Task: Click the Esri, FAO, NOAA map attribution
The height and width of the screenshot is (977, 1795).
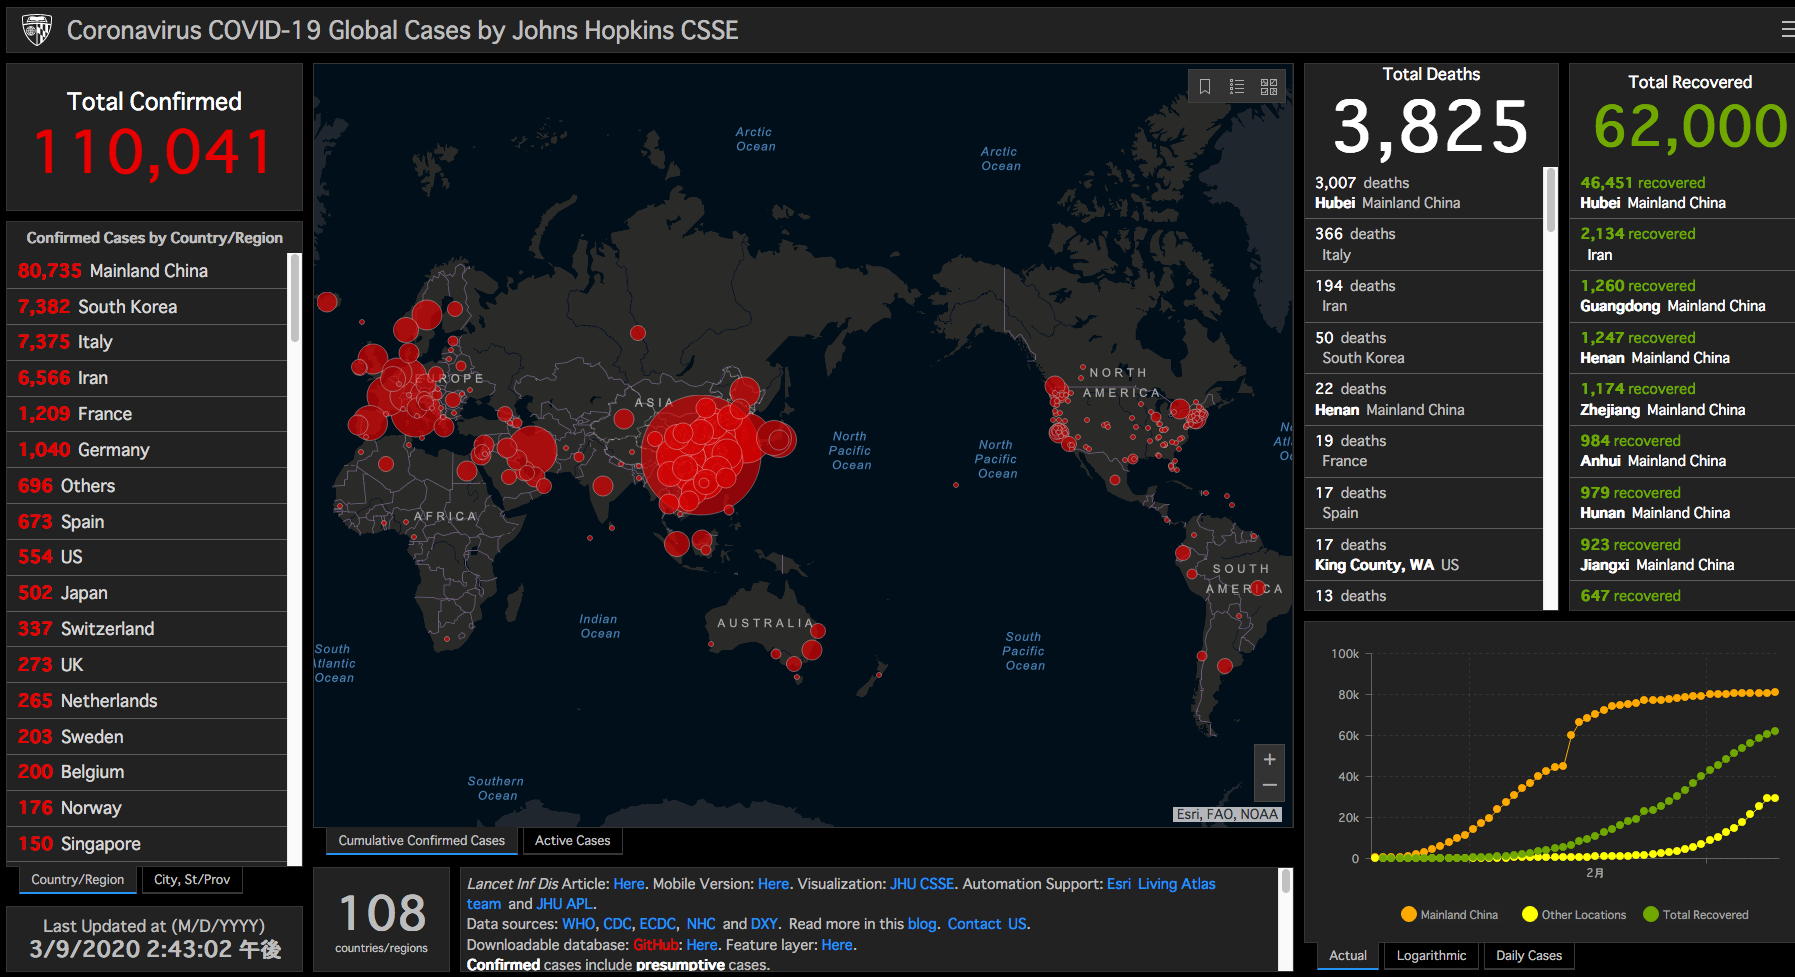Action: tap(1227, 814)
